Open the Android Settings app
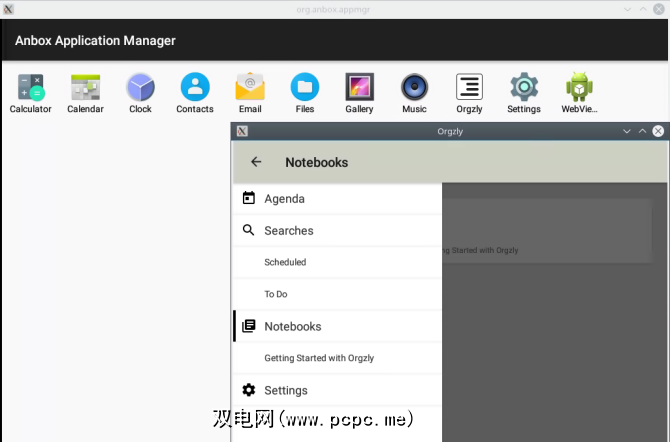 (x=524, y=88)
